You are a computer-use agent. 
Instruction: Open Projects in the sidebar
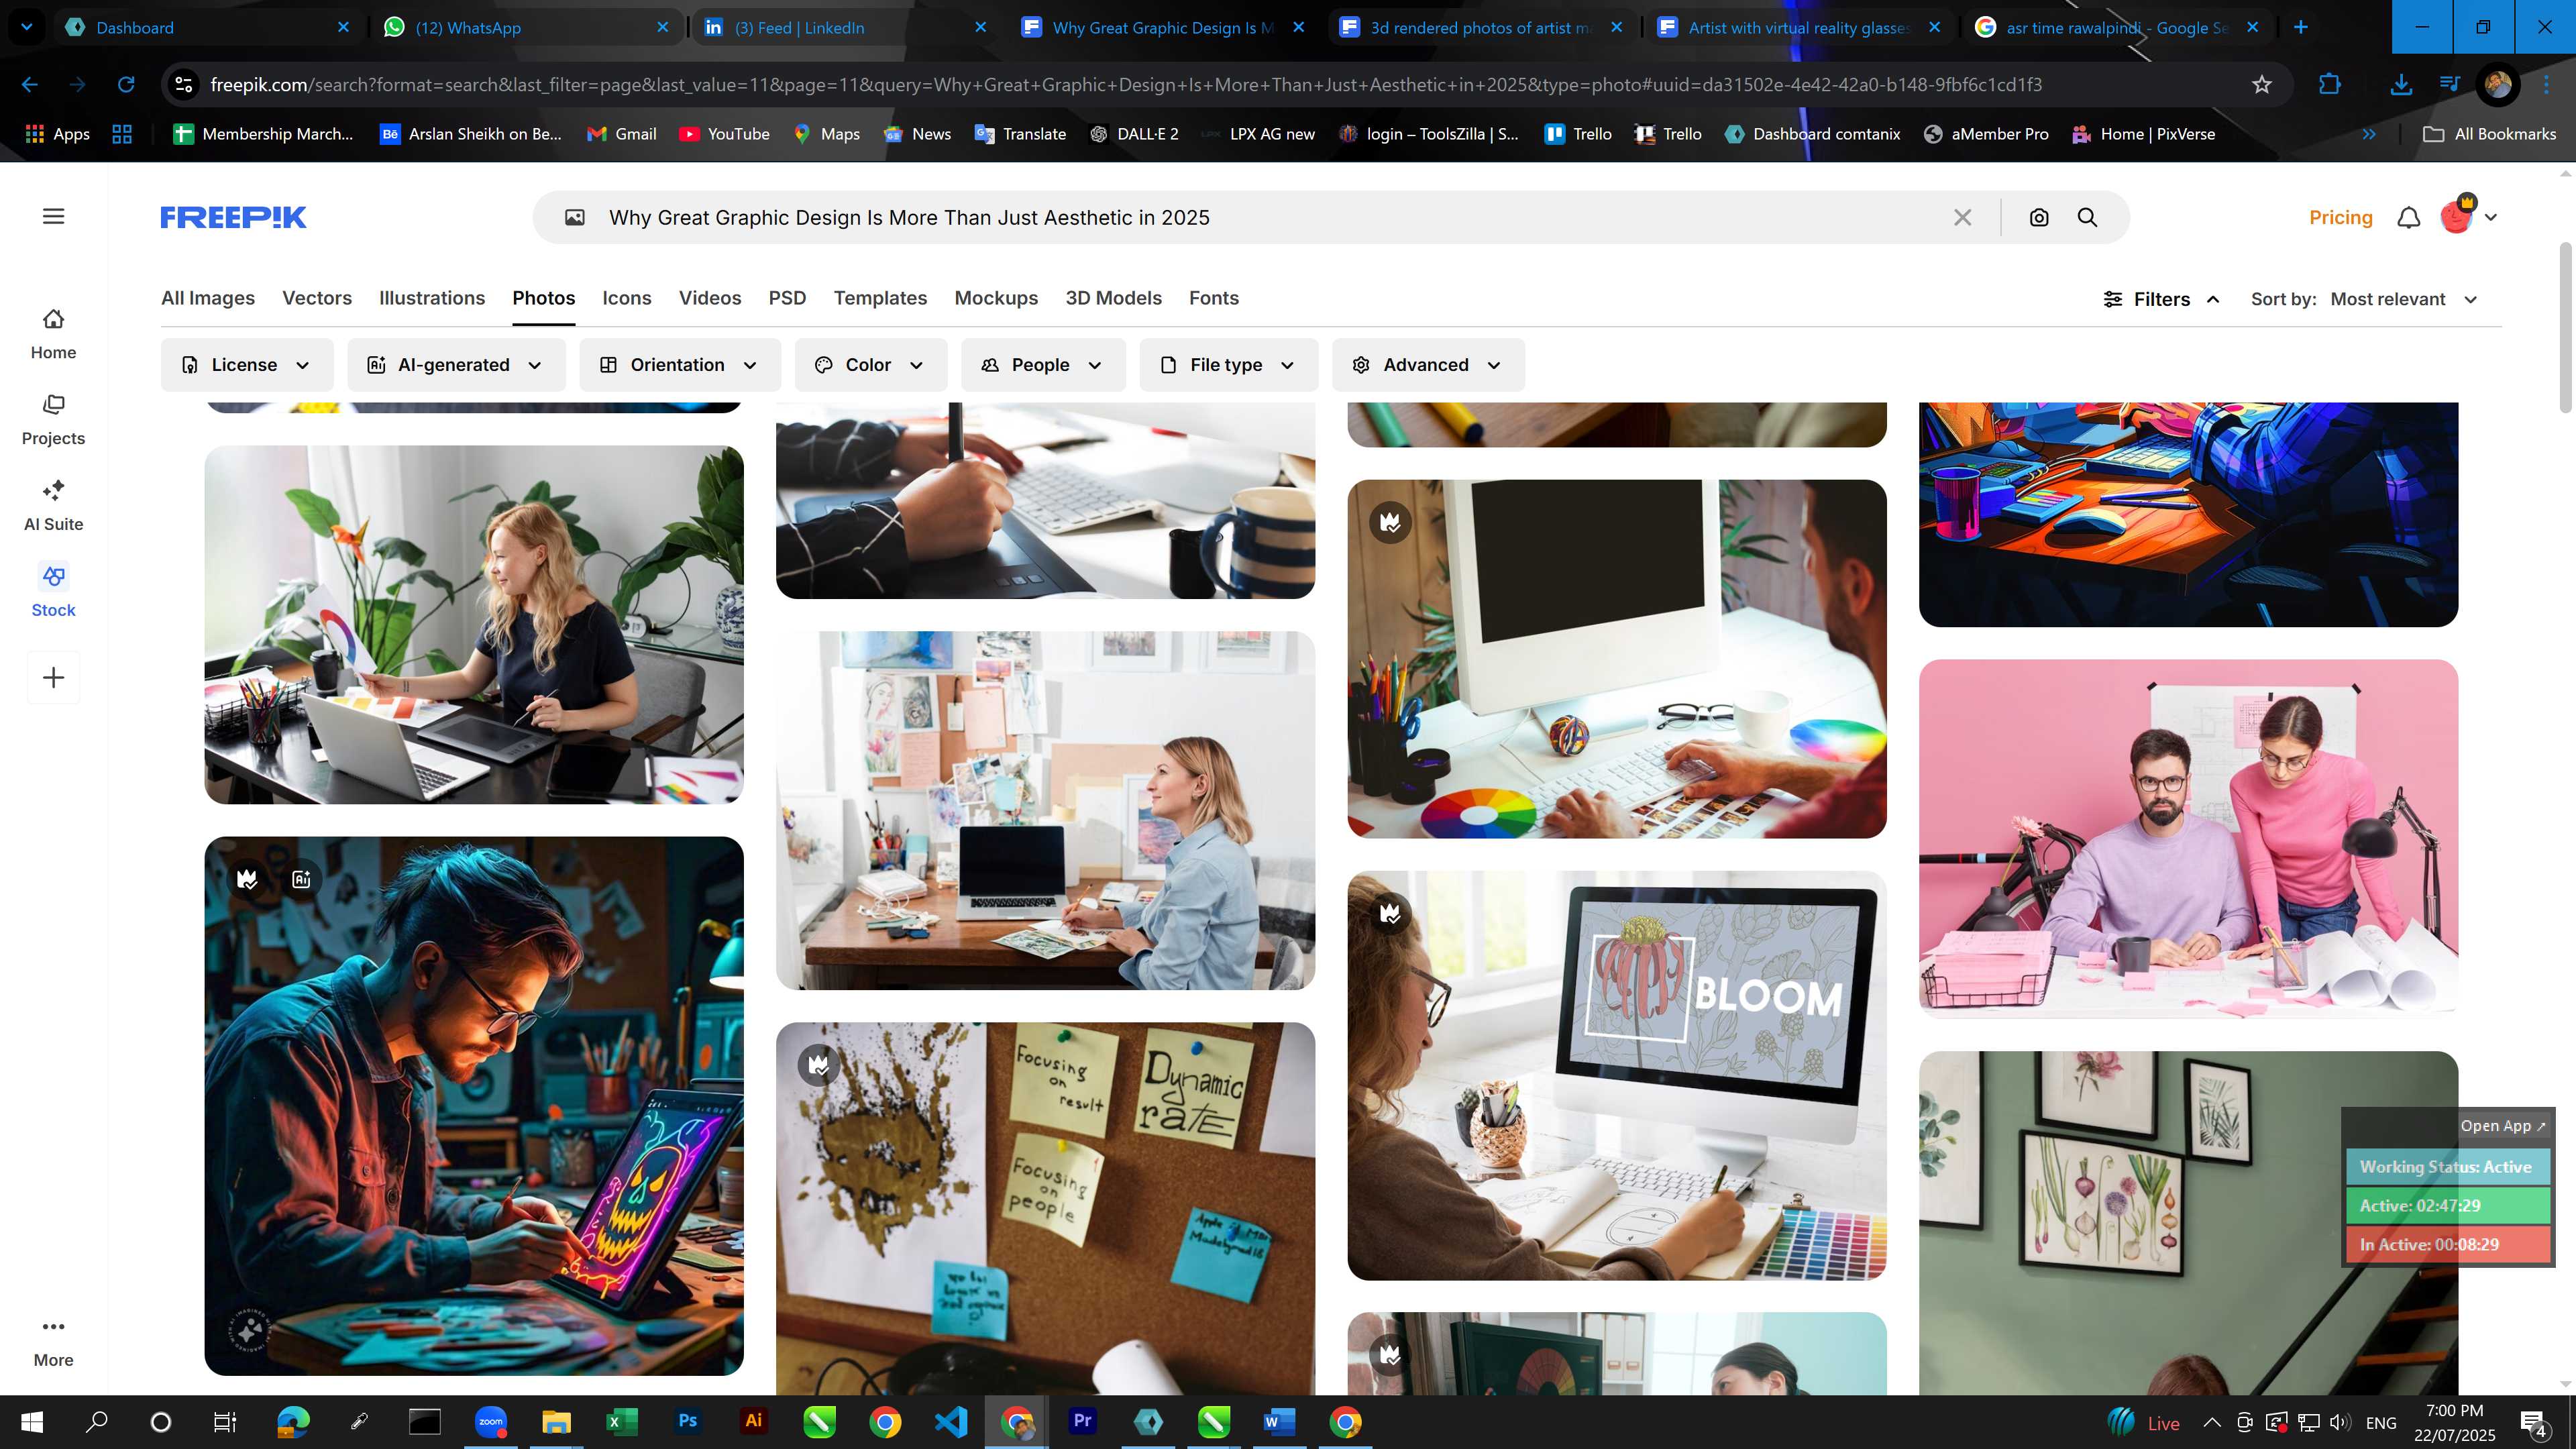(x=53, y=420)
